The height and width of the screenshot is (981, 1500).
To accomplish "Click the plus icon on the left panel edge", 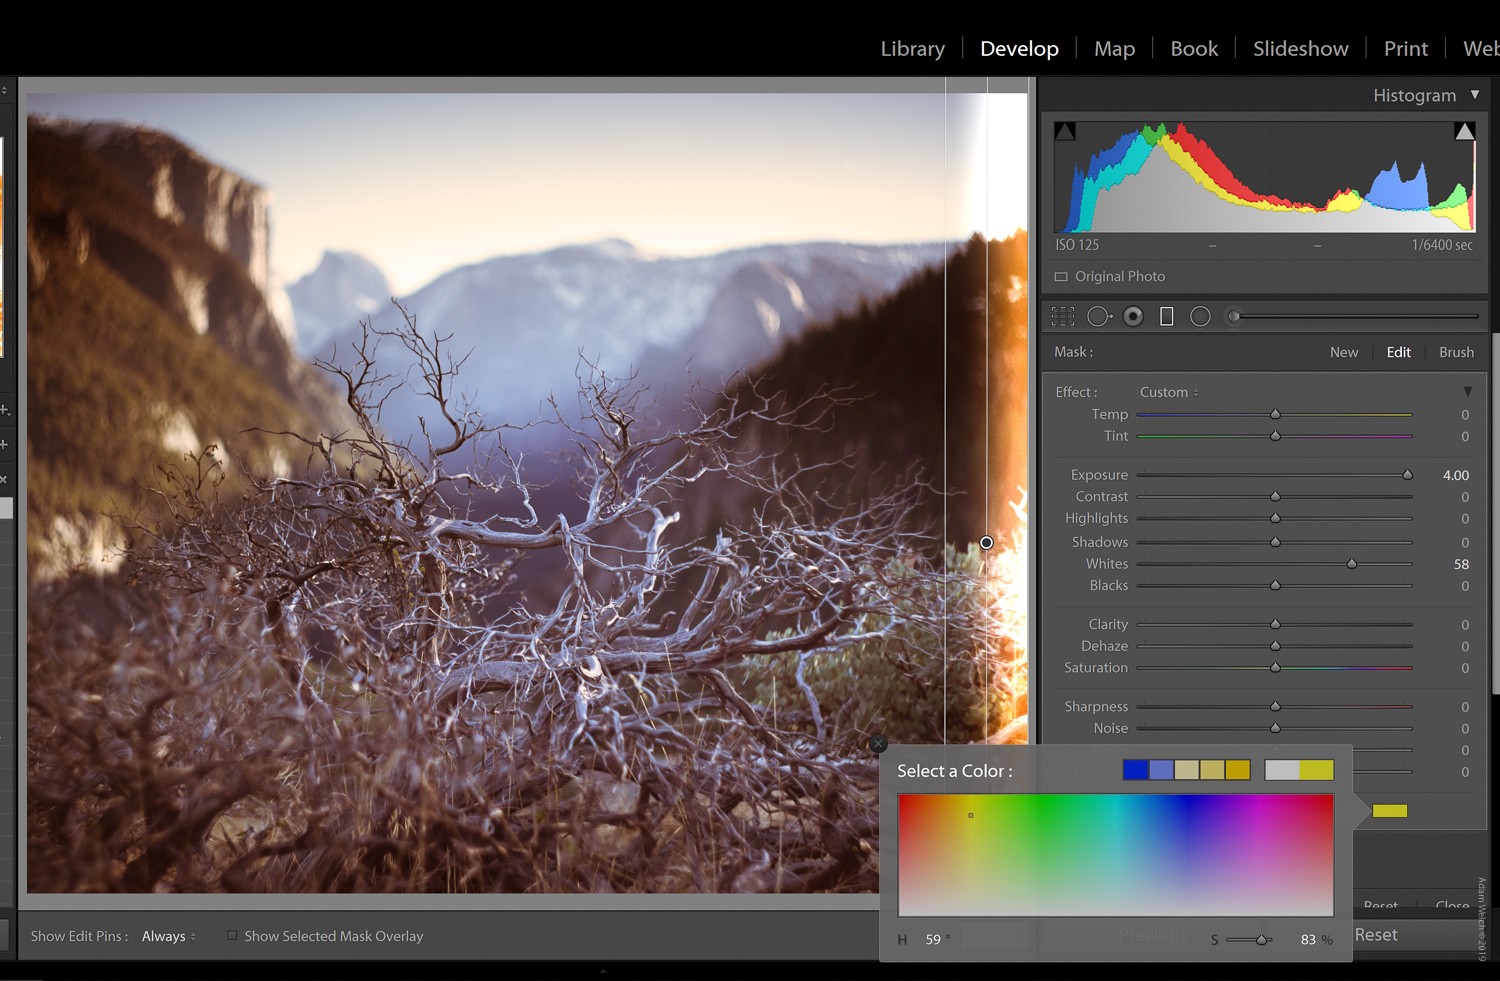I will 5,409.
